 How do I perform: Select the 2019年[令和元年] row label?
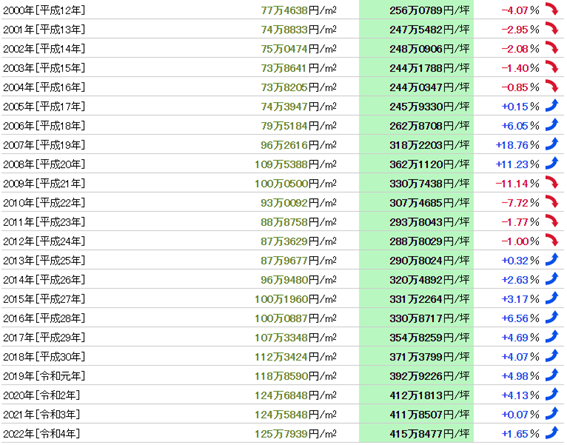click(44, 376)
